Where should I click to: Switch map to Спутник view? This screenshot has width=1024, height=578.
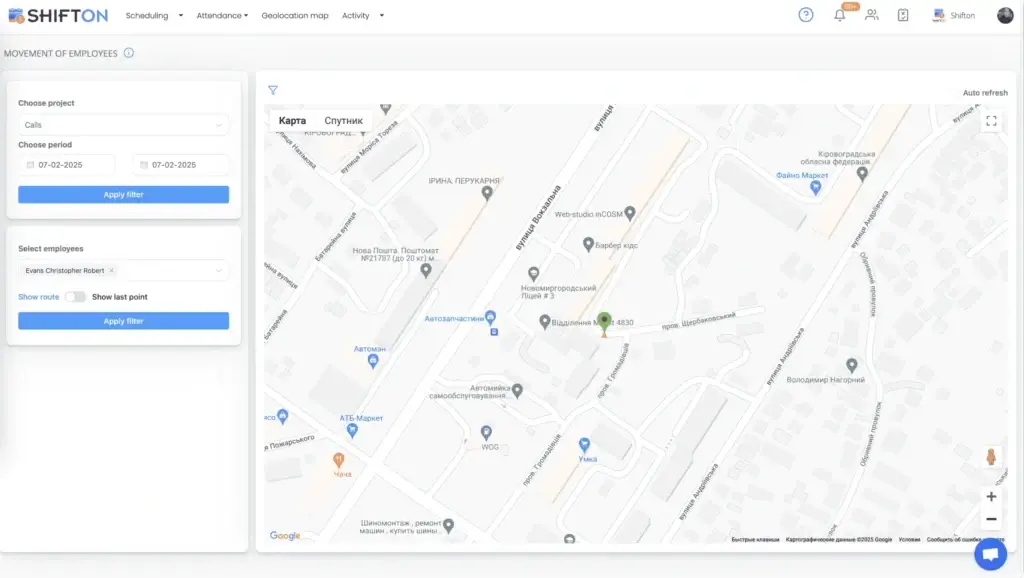[x=343, y=121]
